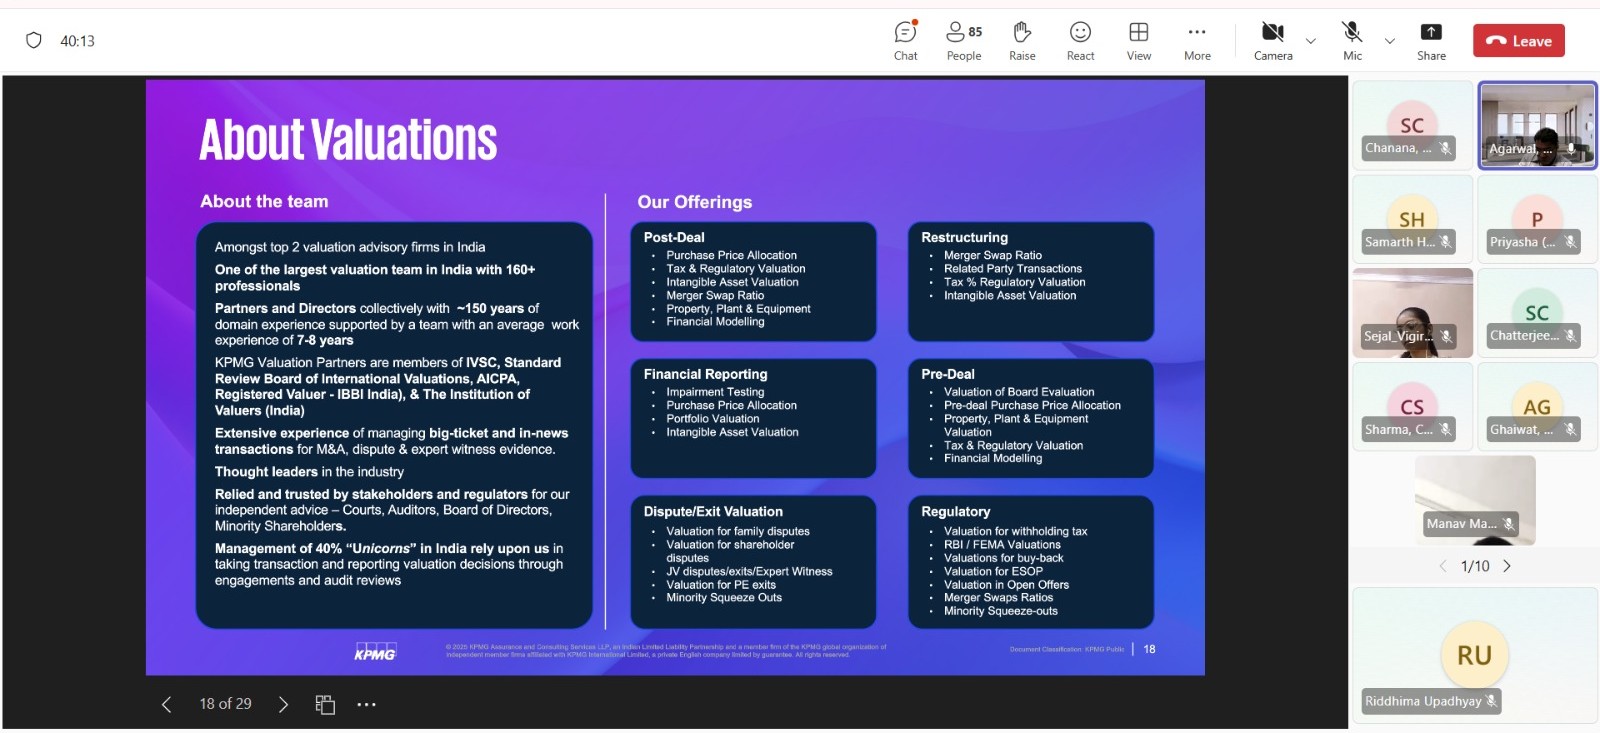Share your screen content

pyautogui.click(x=1431, y=41)
